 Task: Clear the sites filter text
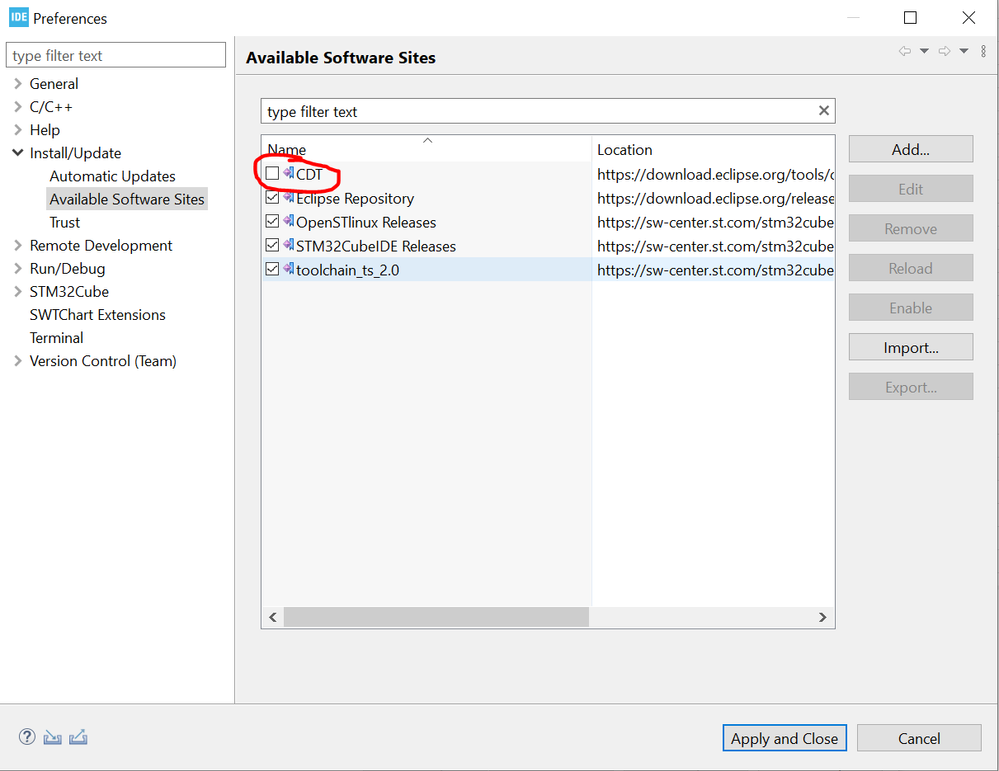tap(824, 111)
